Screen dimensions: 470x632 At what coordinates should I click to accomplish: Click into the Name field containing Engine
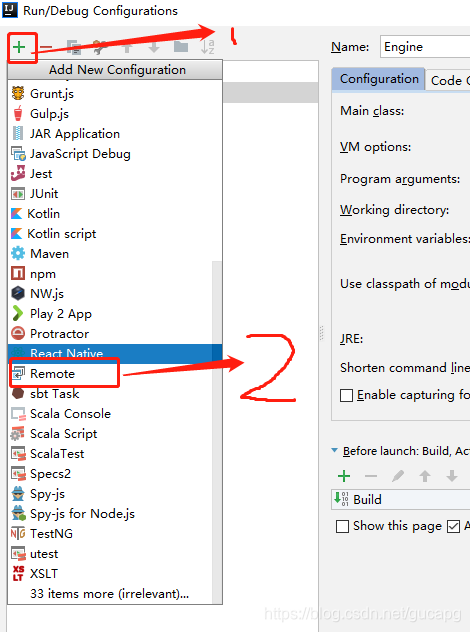click(x=425, y=47)
